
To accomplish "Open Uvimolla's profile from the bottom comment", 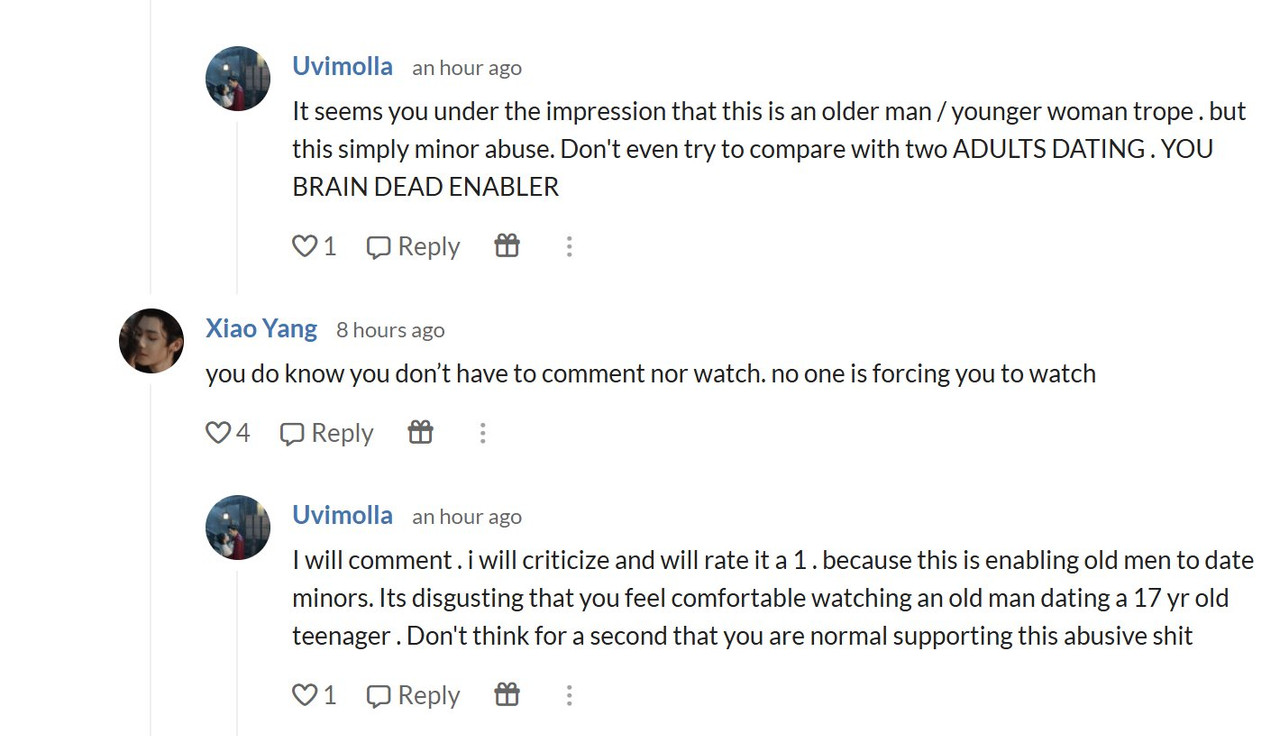I will point(342,515).
